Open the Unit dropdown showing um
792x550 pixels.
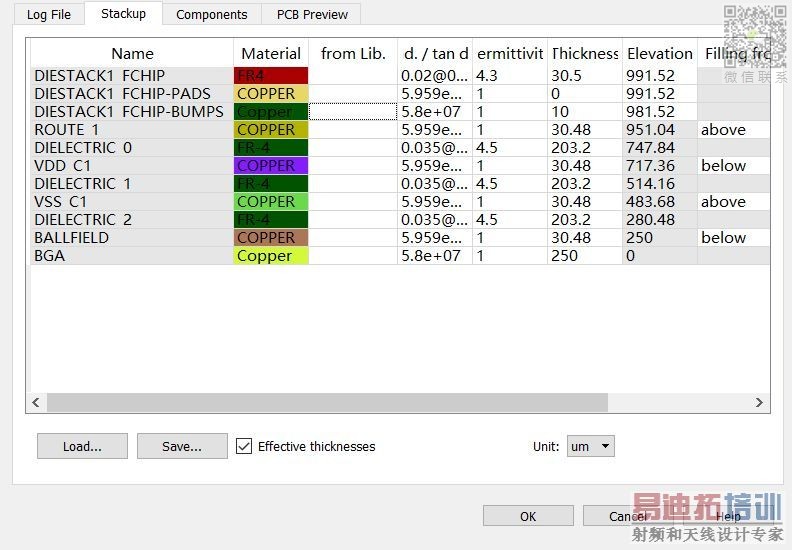point(590,446)
